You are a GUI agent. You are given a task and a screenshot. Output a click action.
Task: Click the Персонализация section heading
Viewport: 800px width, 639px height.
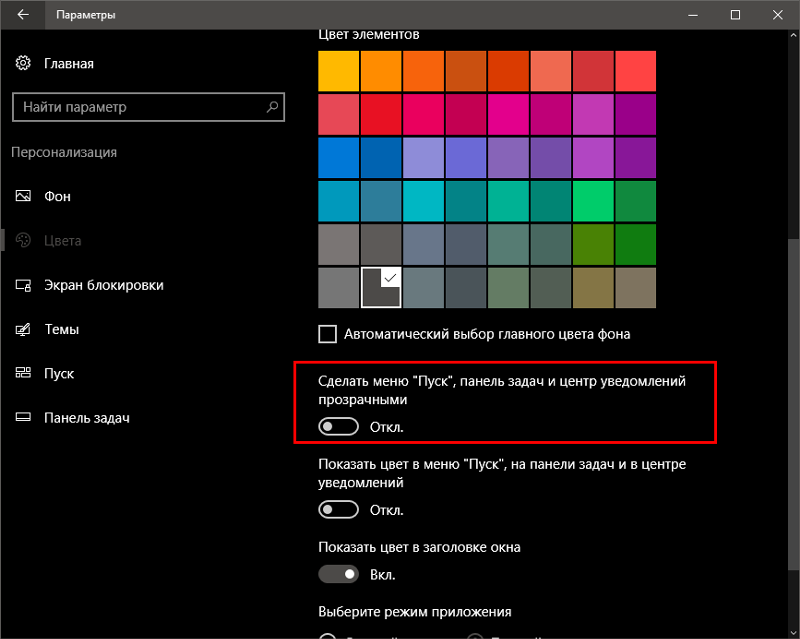point(64,152)
